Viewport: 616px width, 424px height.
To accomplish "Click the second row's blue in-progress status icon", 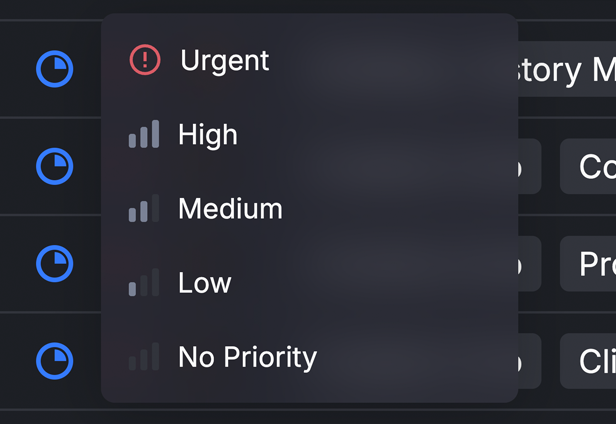I will click(x=55, y=166).
